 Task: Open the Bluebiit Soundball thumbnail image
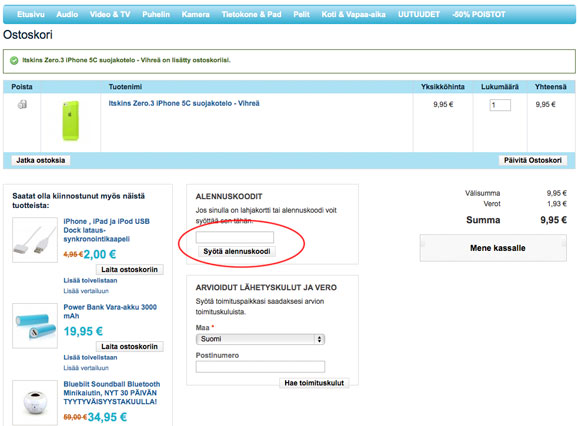point(35,403)
